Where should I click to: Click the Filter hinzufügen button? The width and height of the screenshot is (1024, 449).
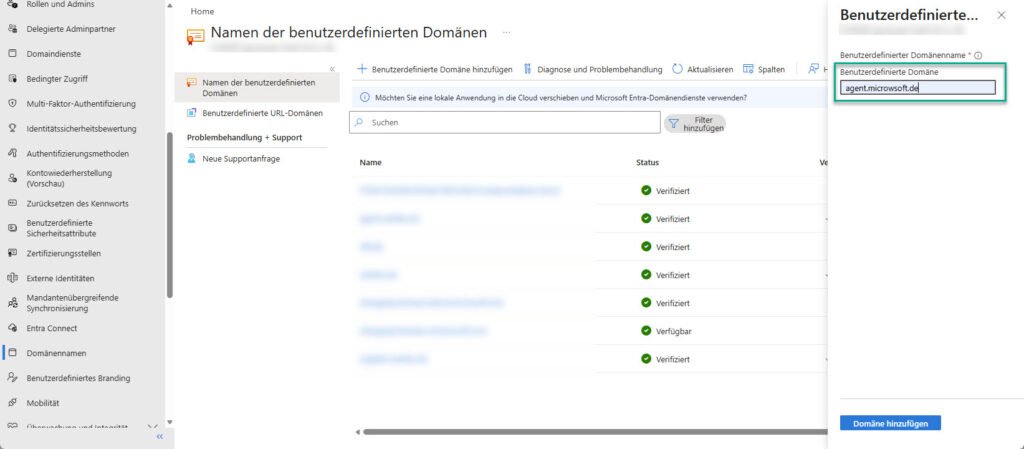(x=695, y=123)
